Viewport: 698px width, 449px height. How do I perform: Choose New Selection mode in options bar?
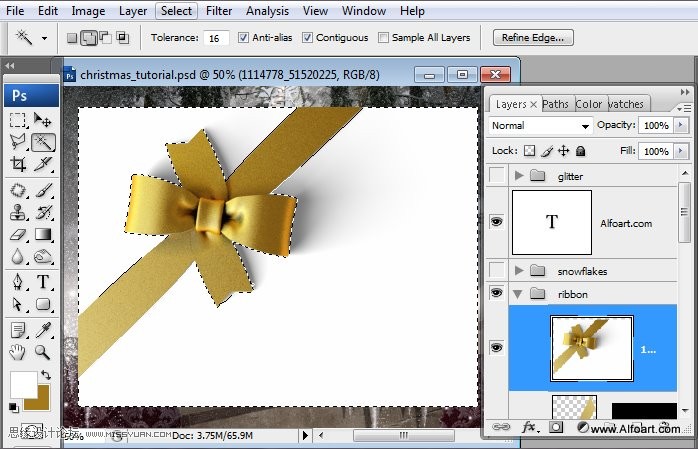[x=72, y=38]
